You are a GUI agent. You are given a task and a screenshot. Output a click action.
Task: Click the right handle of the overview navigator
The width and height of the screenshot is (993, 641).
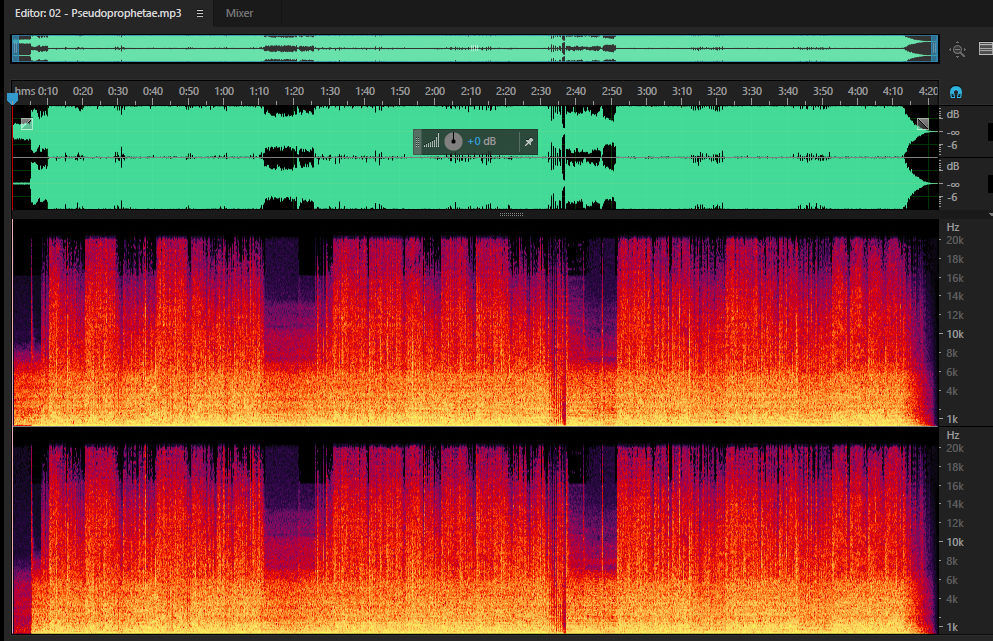click(934, 49)
